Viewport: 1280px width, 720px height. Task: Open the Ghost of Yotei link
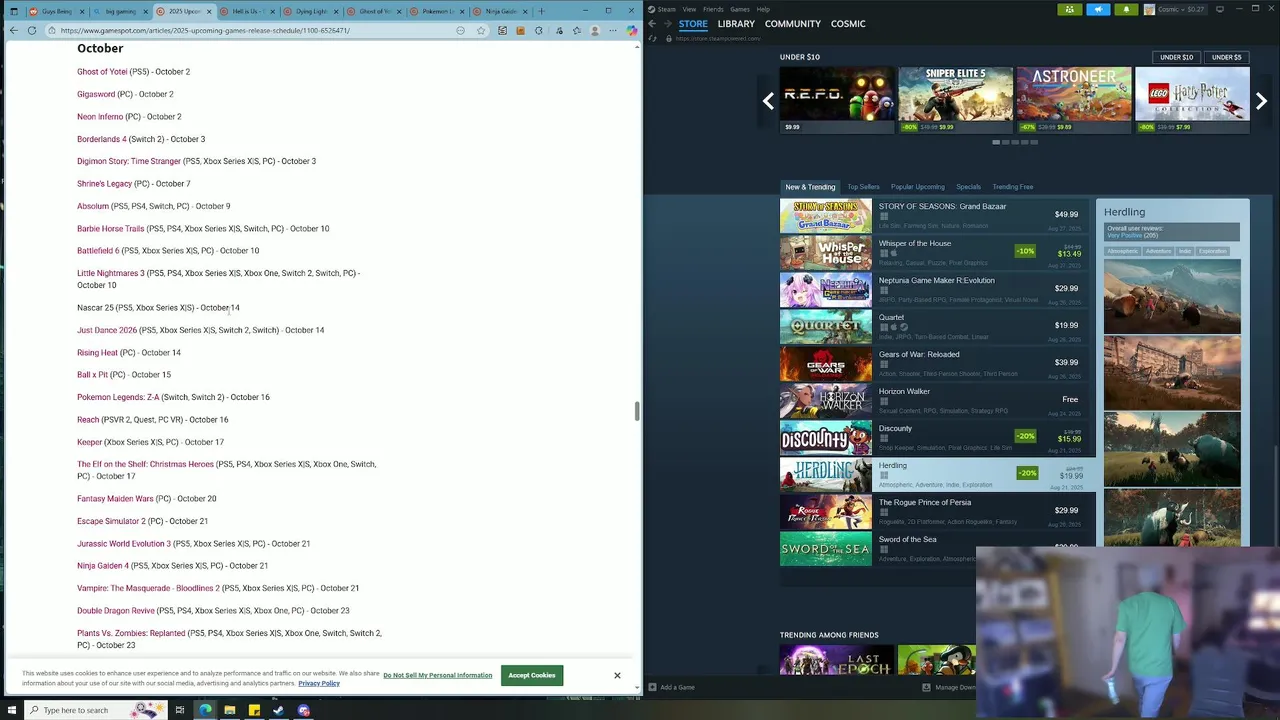pos(102,72)
